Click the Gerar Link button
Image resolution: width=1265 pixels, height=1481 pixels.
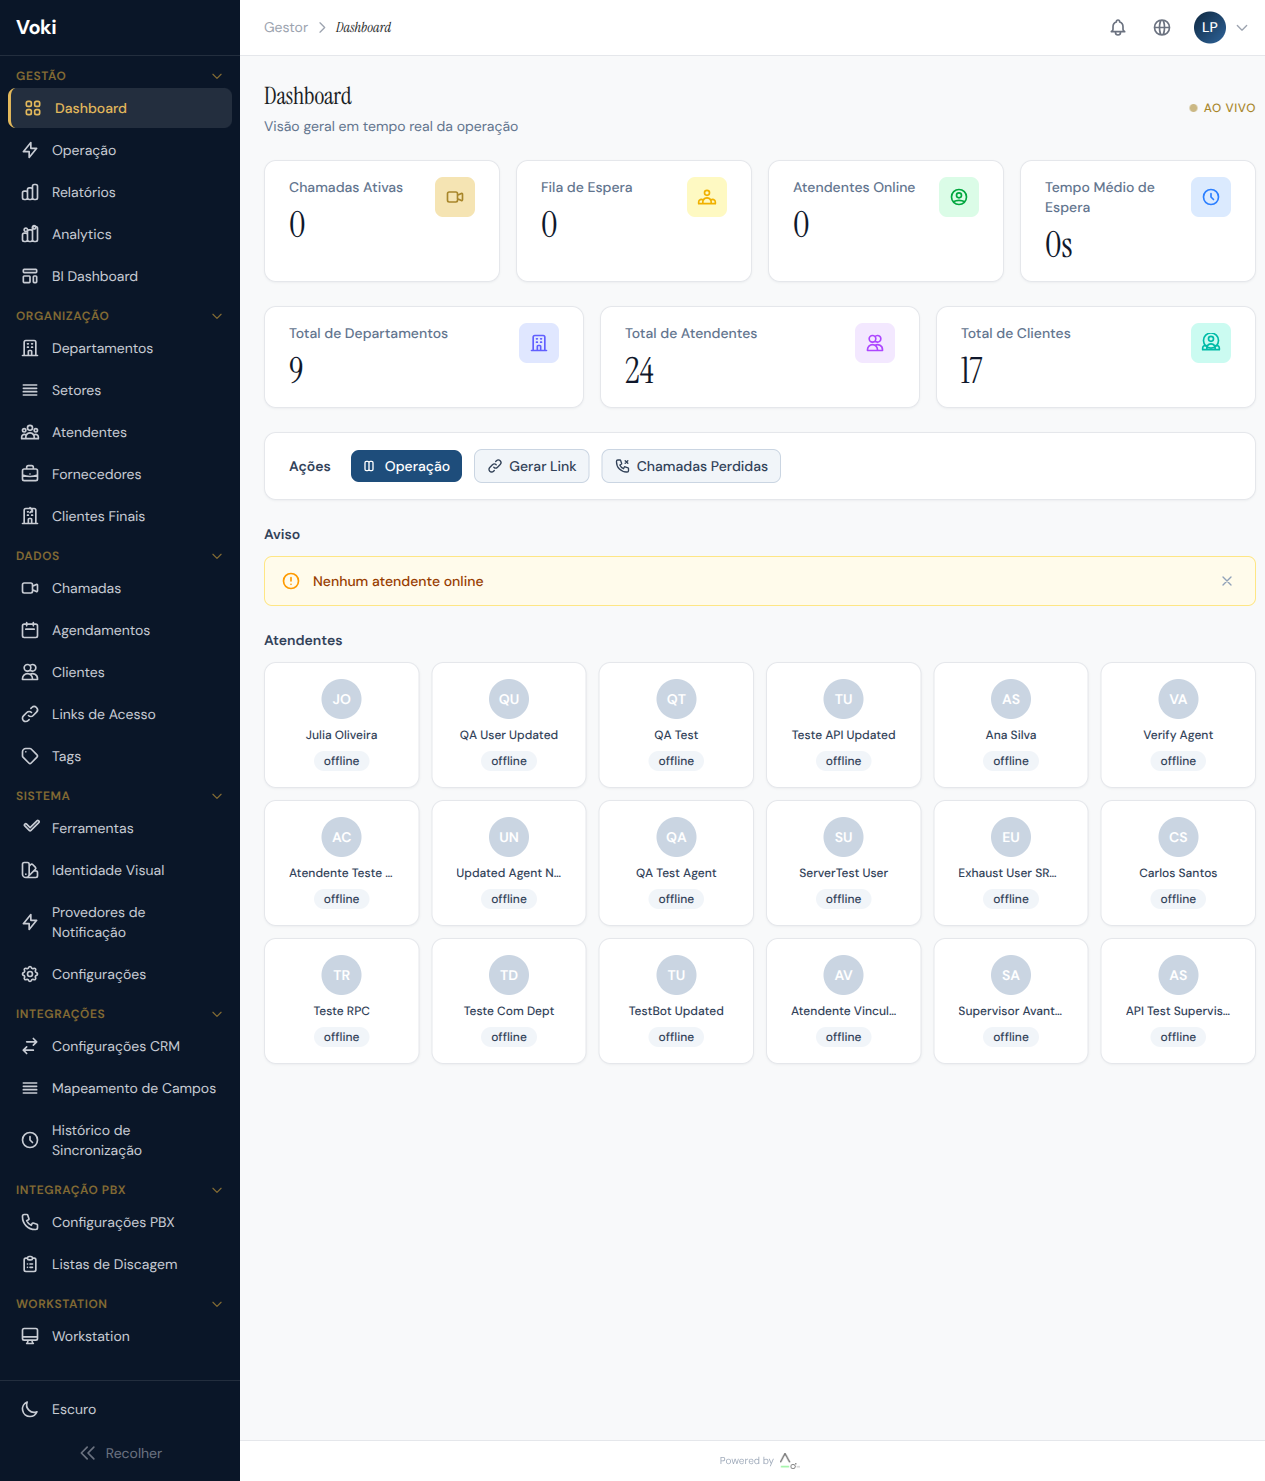point(531,466)
